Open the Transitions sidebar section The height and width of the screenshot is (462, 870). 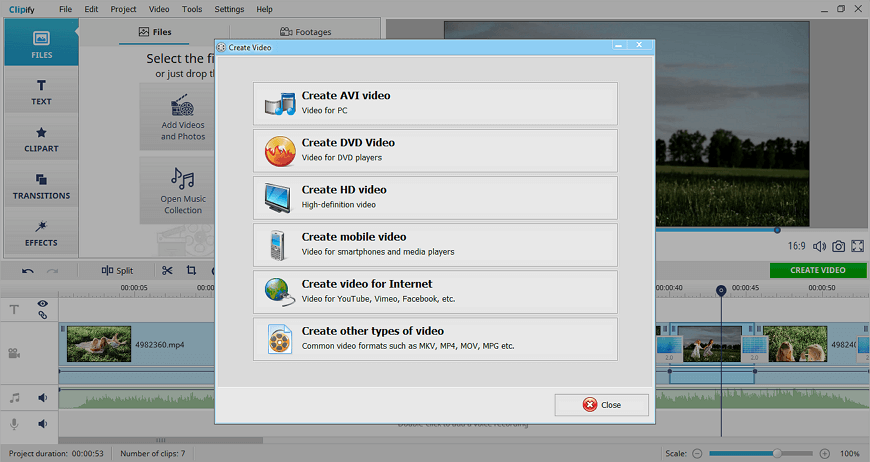pyautogui.click(x=42, y=185)
